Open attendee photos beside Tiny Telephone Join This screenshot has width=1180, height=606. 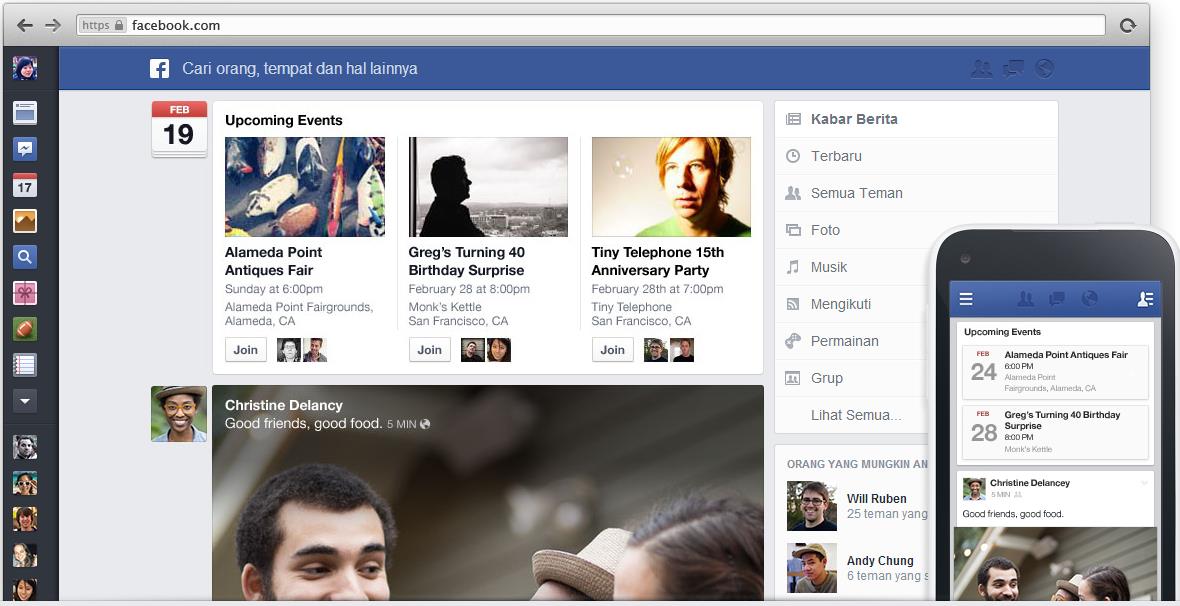[x=669, y=350]
